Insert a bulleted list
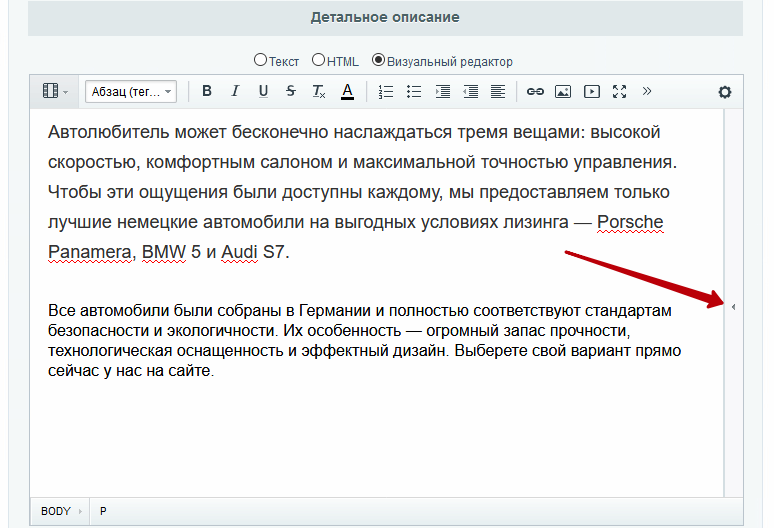 click(414, 92)
